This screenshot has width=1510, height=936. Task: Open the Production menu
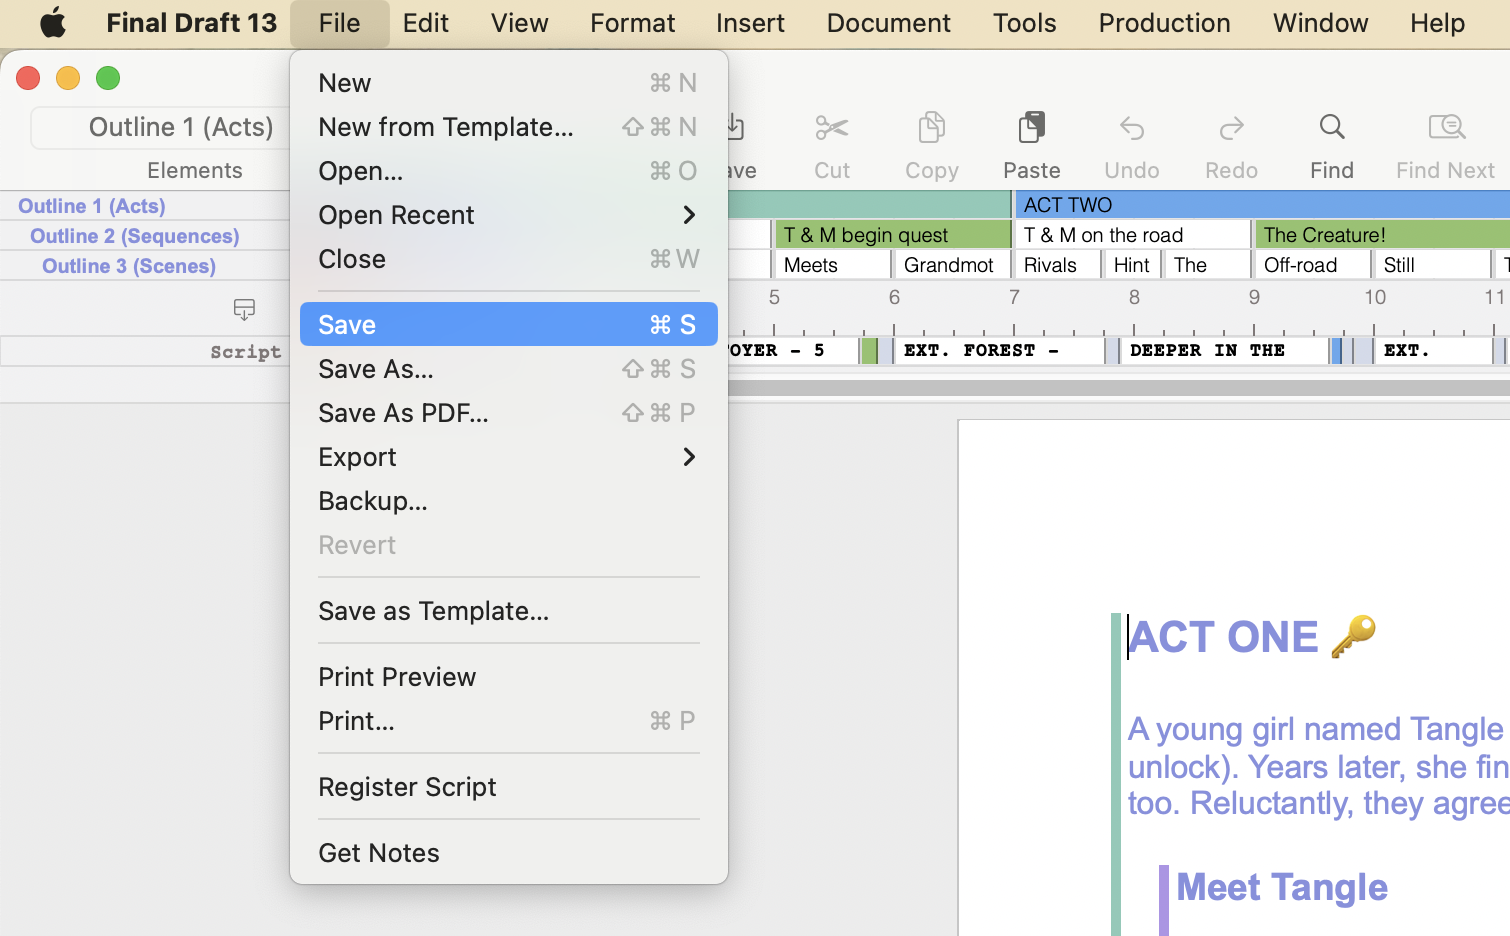tap(1164, 23)
